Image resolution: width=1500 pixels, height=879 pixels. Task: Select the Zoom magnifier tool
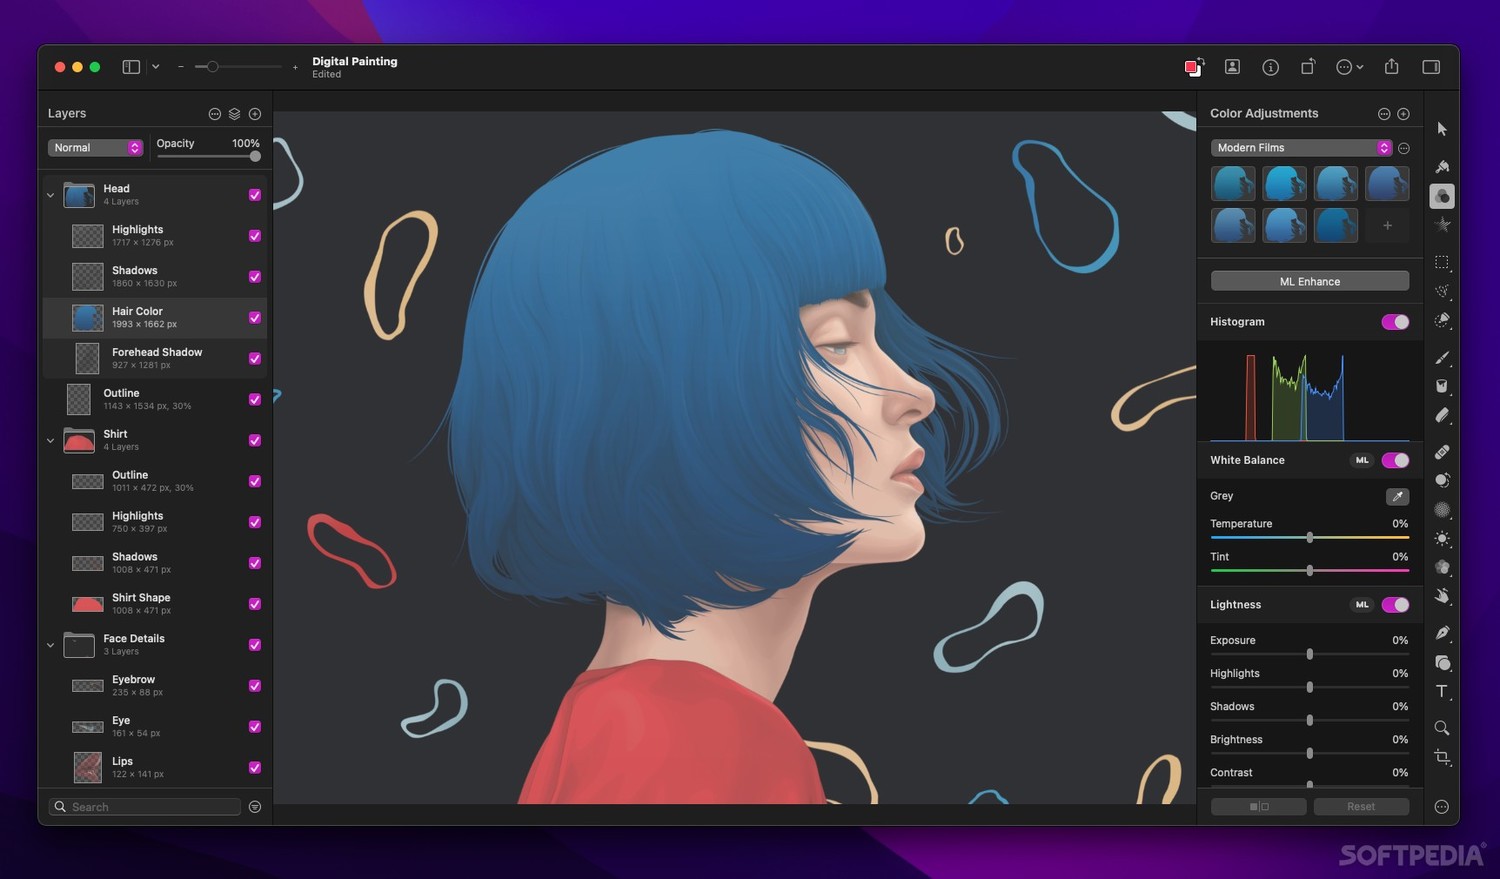[1442, 728]
